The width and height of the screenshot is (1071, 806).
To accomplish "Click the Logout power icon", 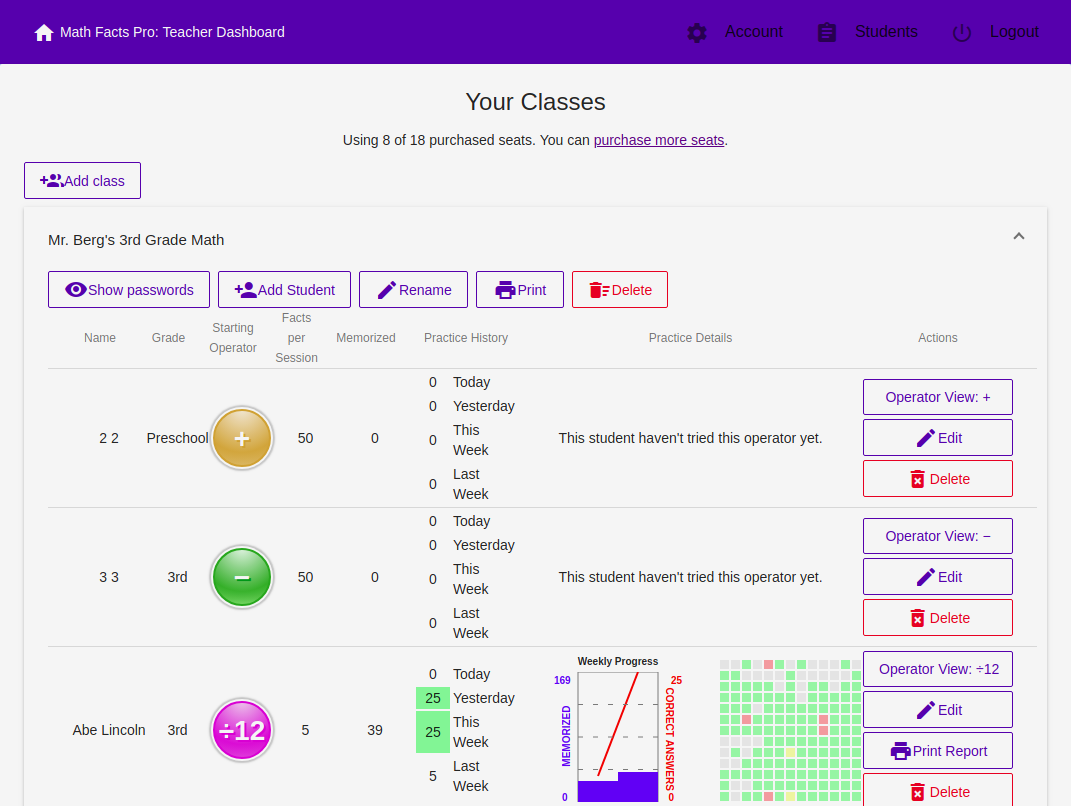I will 962,33.
